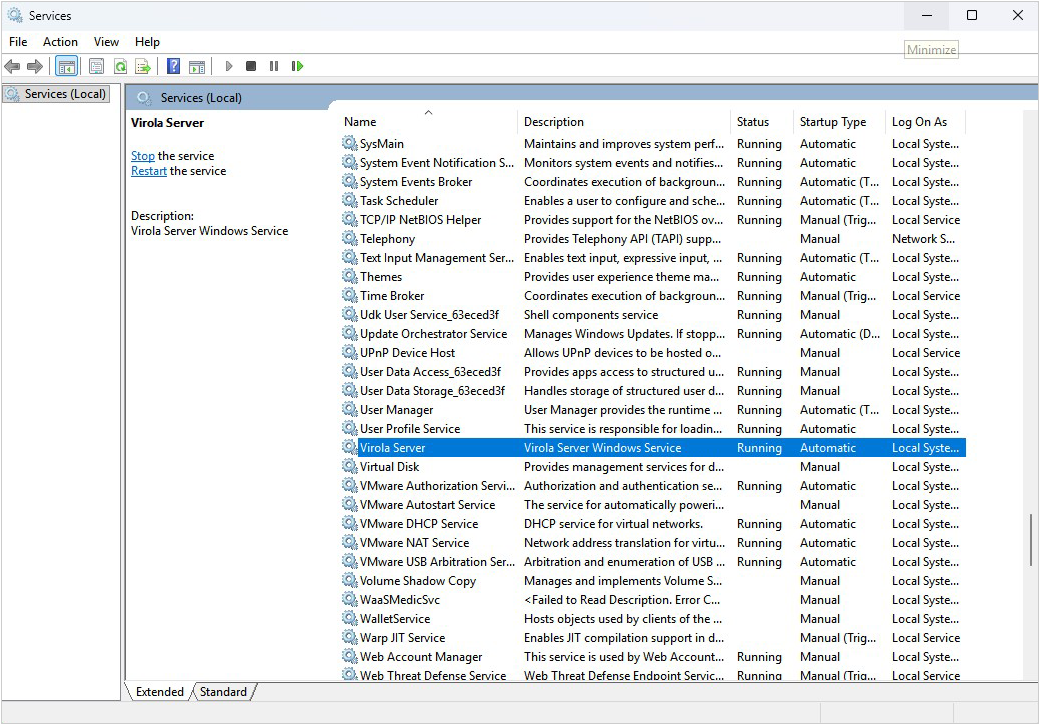The width and height of the screenshot is (1040, 725).
Task: Open the Action menu
Action: (60, 42)
